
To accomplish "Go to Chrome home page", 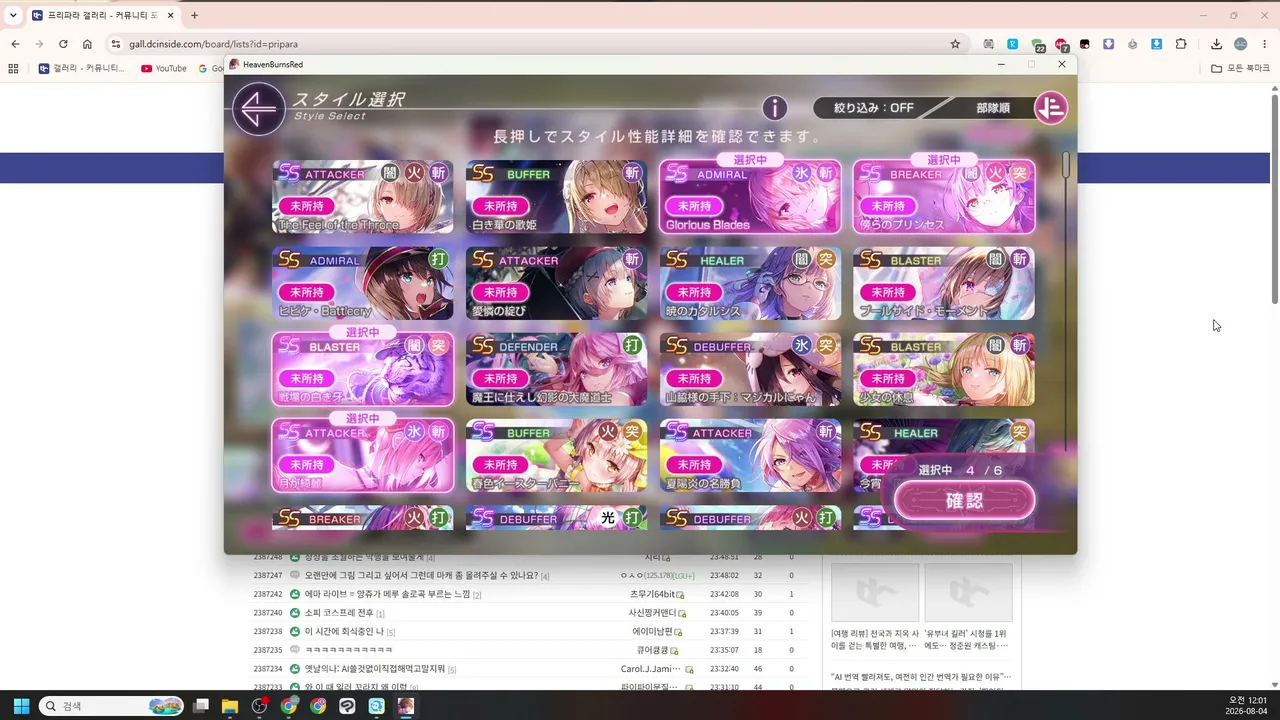I will pos(87,44).
